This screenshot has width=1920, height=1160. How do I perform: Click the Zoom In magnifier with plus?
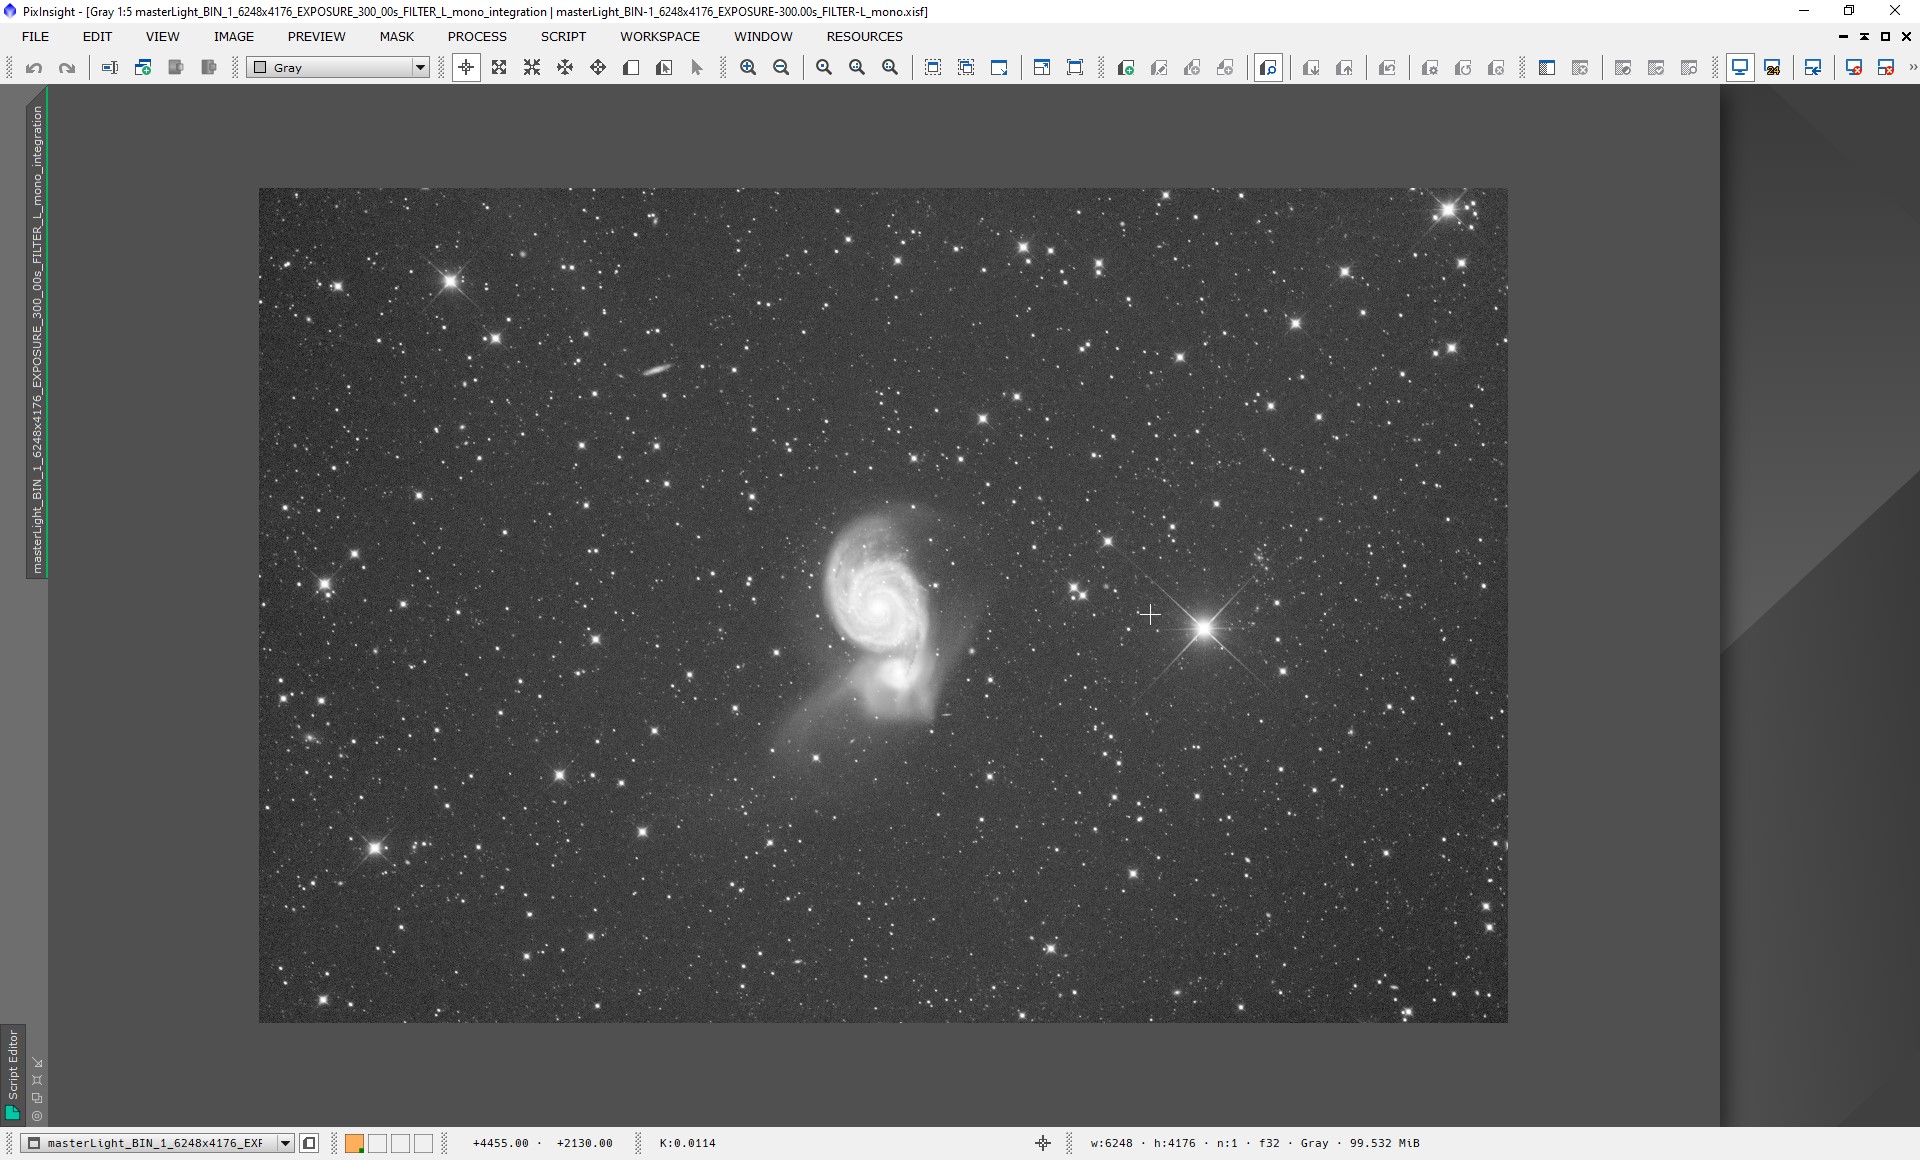point(748,68)
